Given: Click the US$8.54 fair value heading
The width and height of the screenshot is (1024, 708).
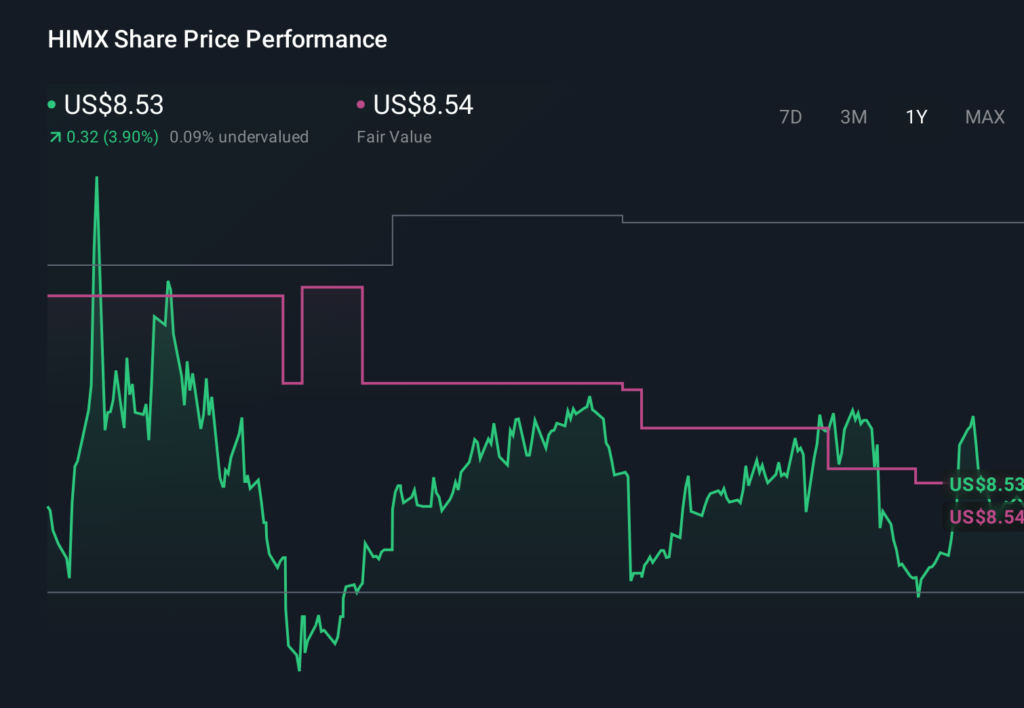Looking at the screenshot, I should (422, 105).
